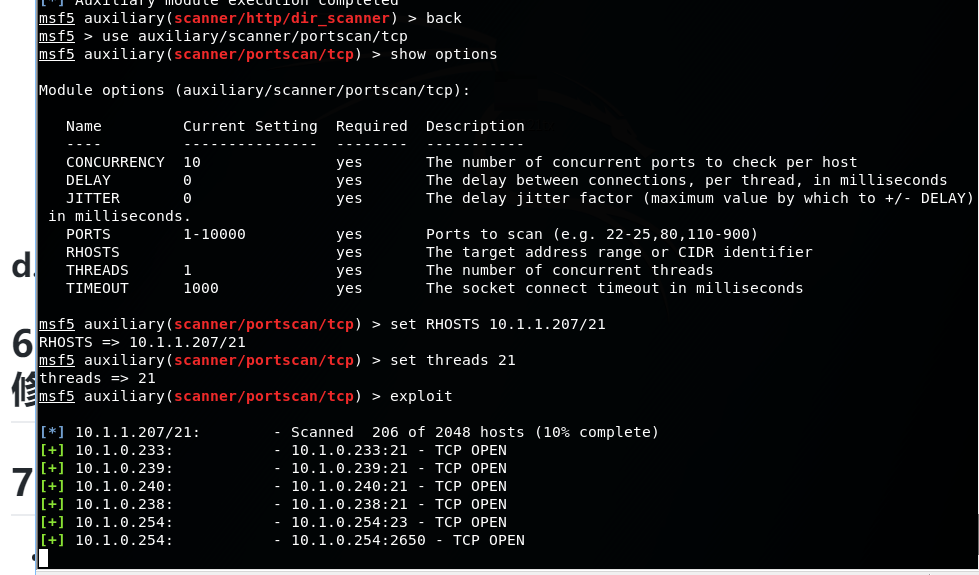Click the "set threads 21" command

(x=453, y=360)
